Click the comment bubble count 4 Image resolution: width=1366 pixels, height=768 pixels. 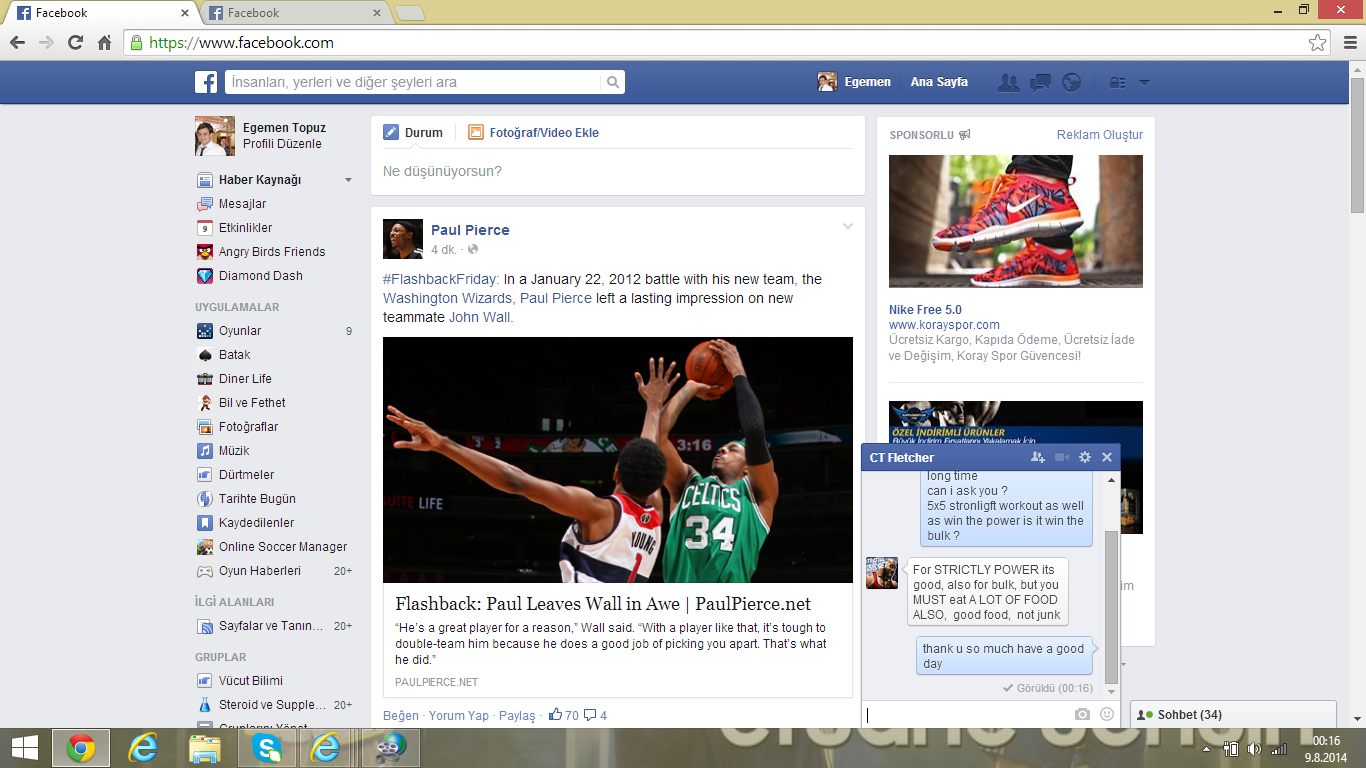click(x=595, y=715)
